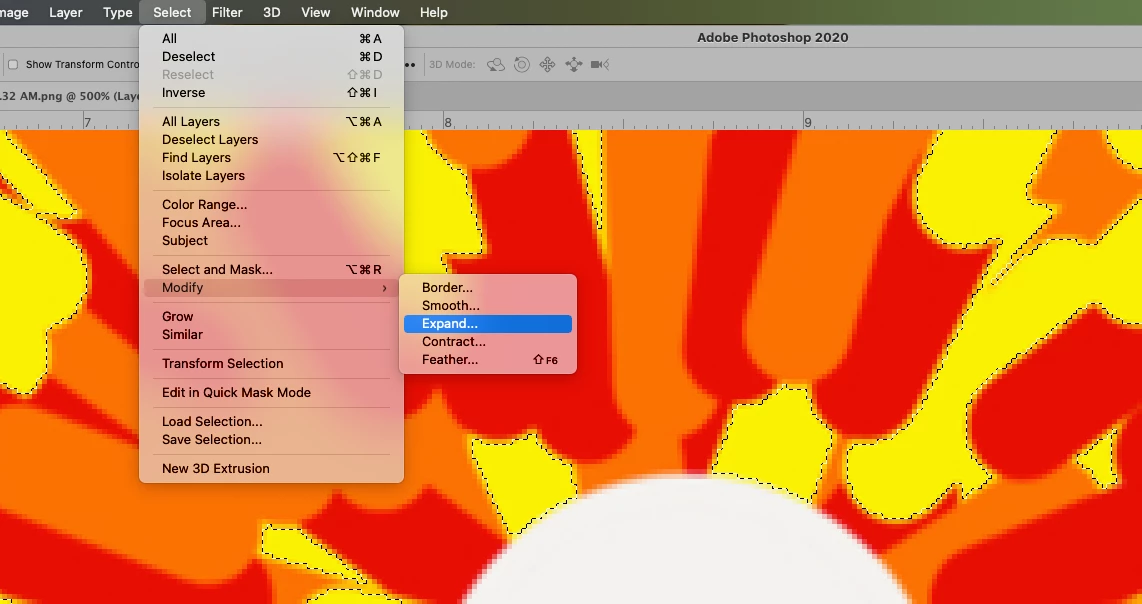Choose All Layers menu item
Viewport: 1142px width, 604px height.
[271, 122]
